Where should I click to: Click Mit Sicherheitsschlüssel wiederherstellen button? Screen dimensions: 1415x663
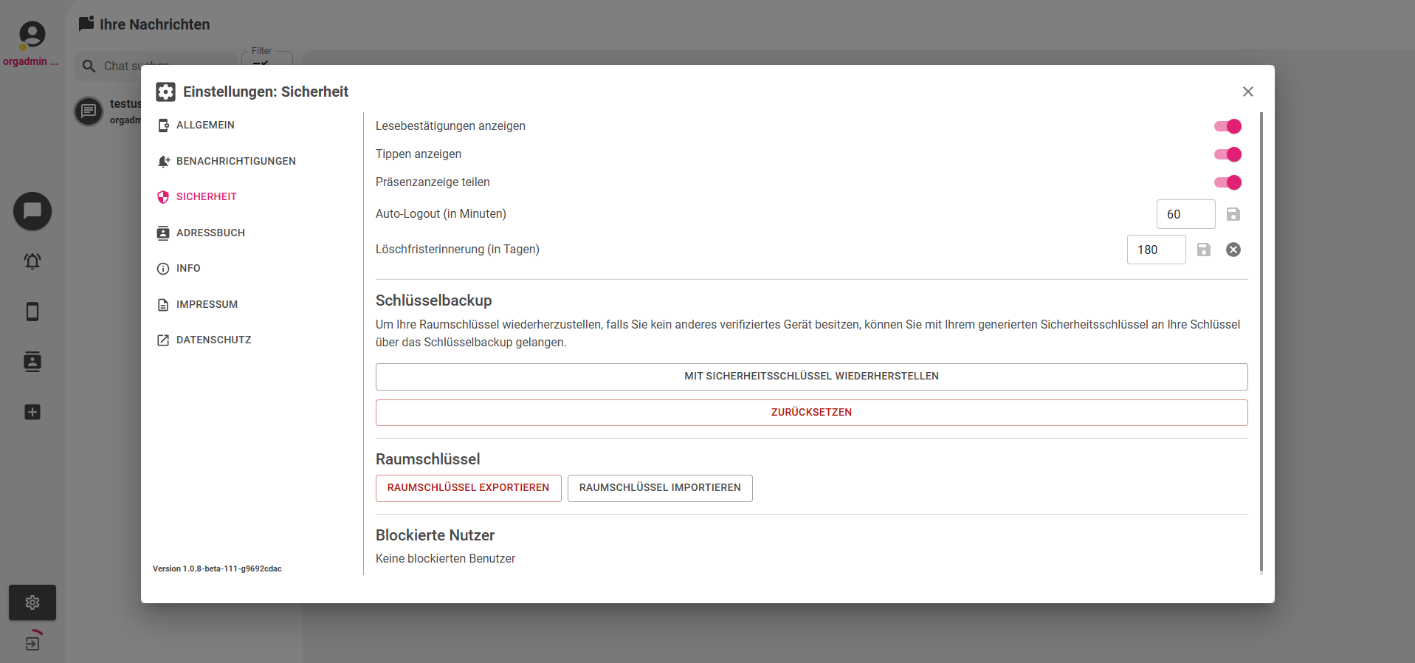(x=811, y=376)
